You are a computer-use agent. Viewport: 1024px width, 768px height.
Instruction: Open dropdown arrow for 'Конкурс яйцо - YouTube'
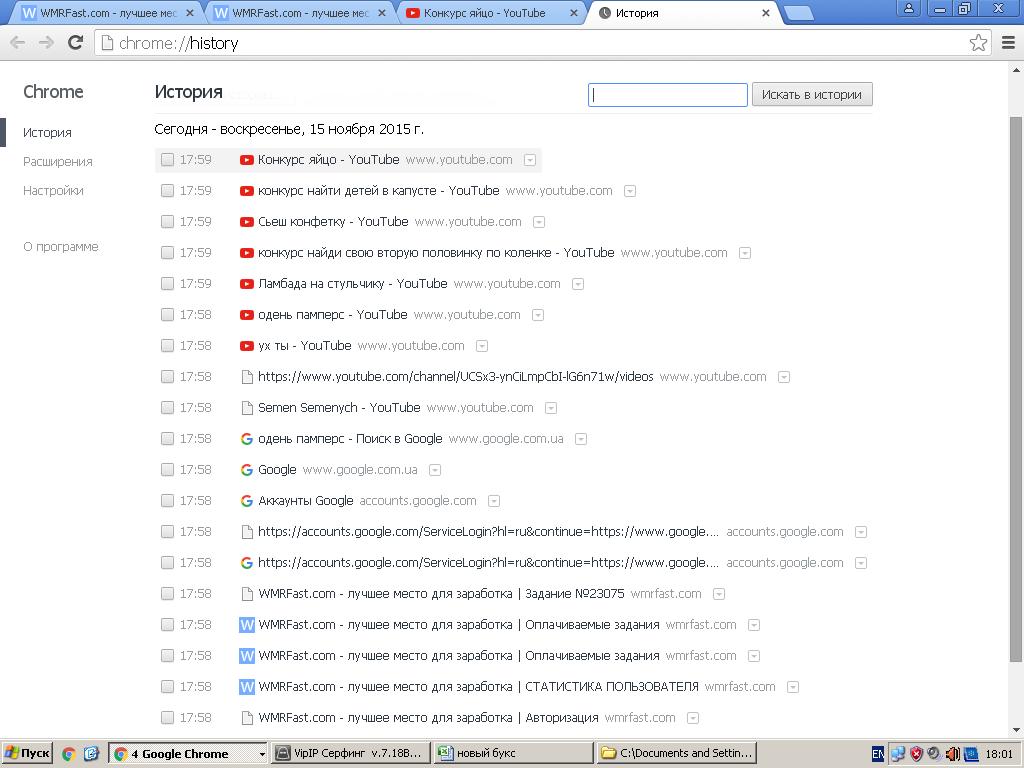tap(530, 160)
